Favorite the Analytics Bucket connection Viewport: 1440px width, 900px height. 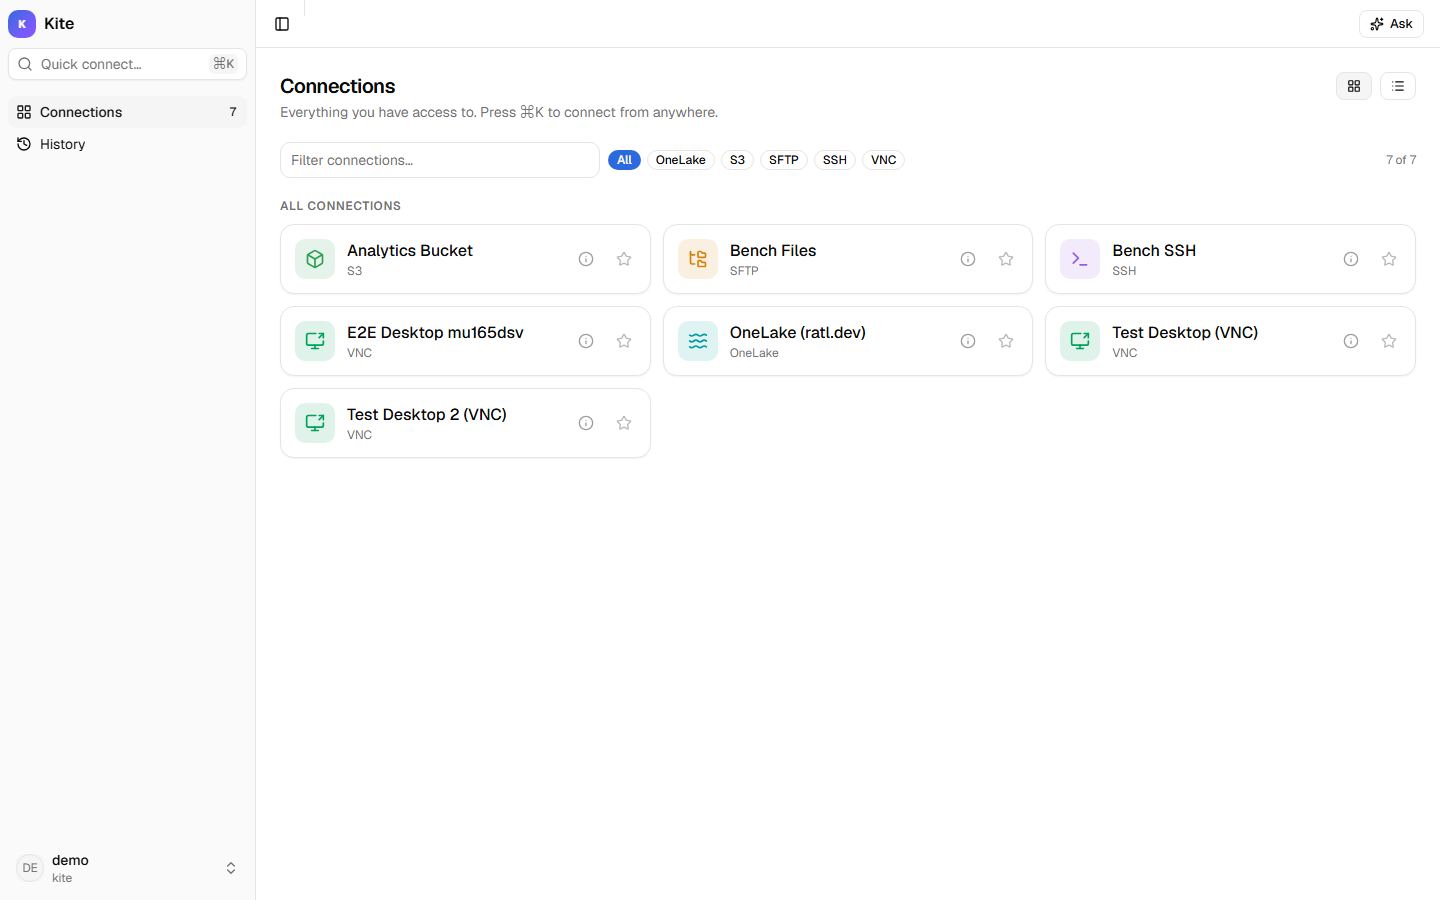click(x=624, y=259)
